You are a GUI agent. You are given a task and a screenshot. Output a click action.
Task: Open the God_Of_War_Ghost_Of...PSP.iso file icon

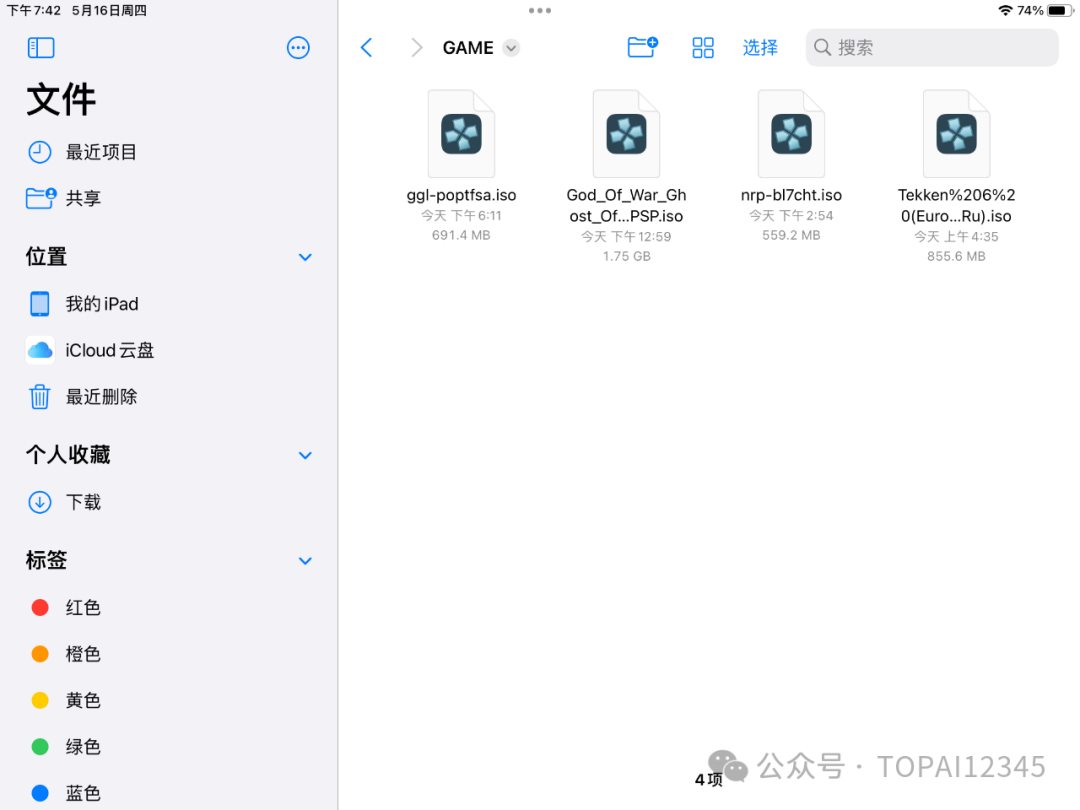626,134
